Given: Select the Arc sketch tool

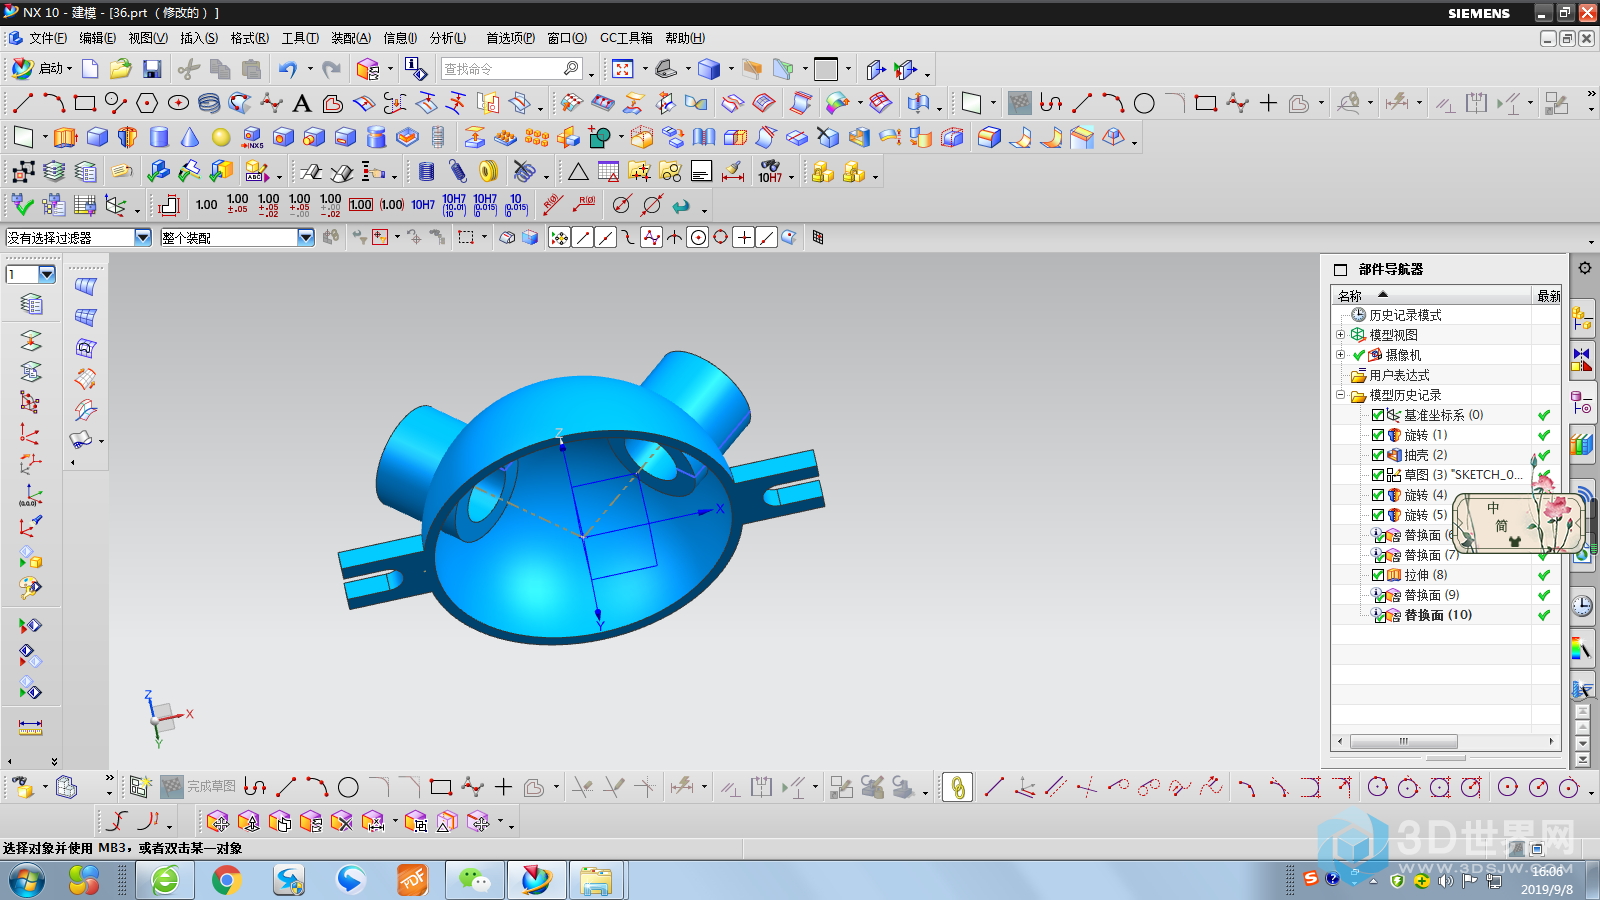Looking at the screenshot, I should (54, 103).
